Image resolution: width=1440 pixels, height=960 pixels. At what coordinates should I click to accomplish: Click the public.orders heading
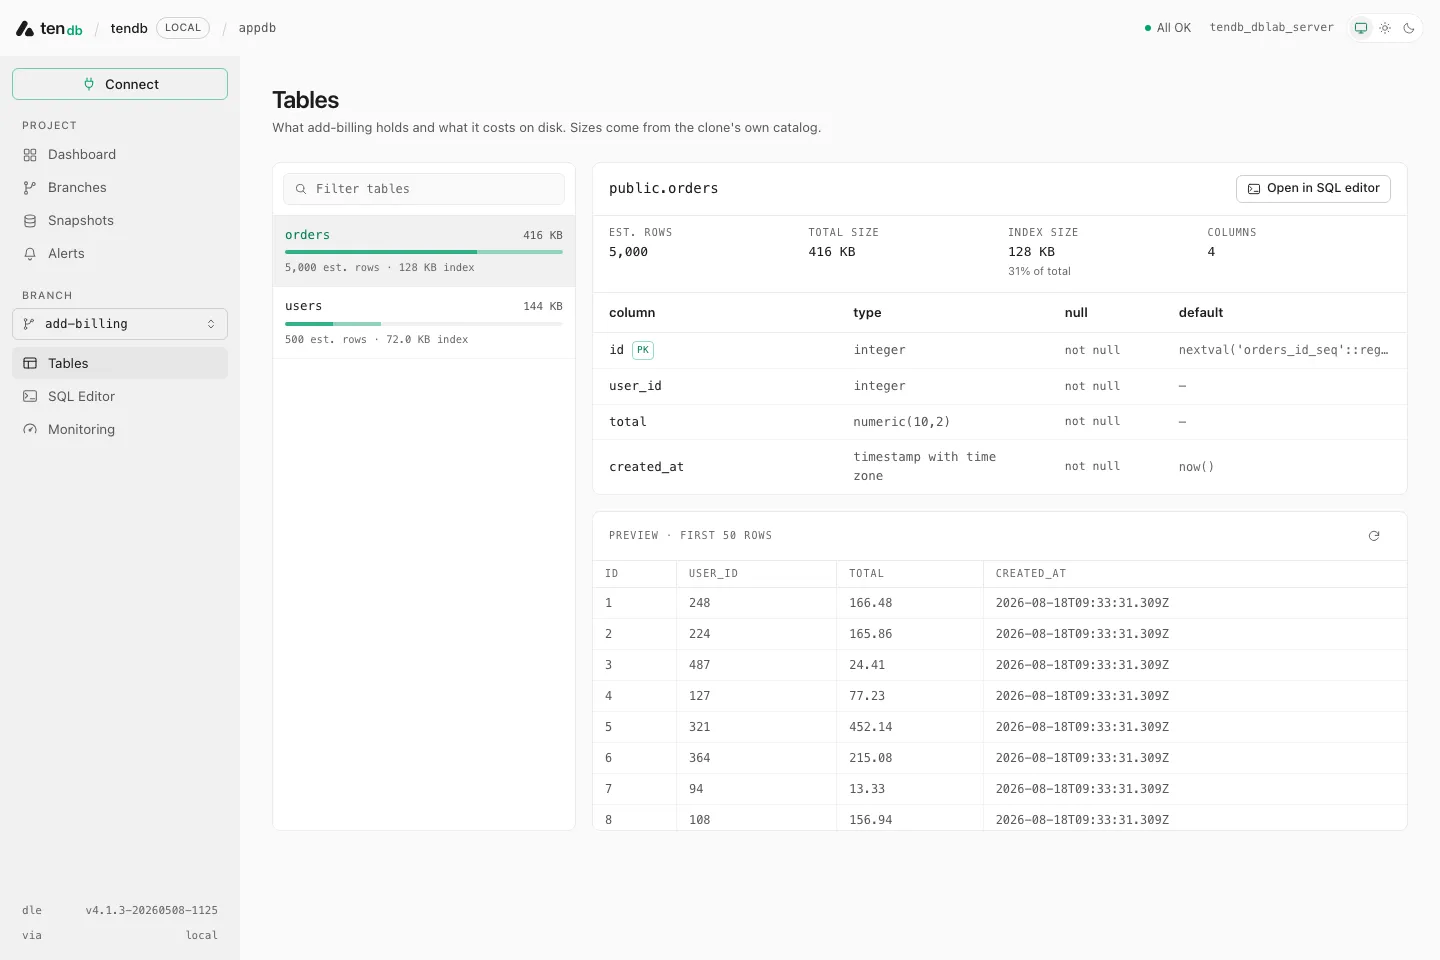pos(664,189)
